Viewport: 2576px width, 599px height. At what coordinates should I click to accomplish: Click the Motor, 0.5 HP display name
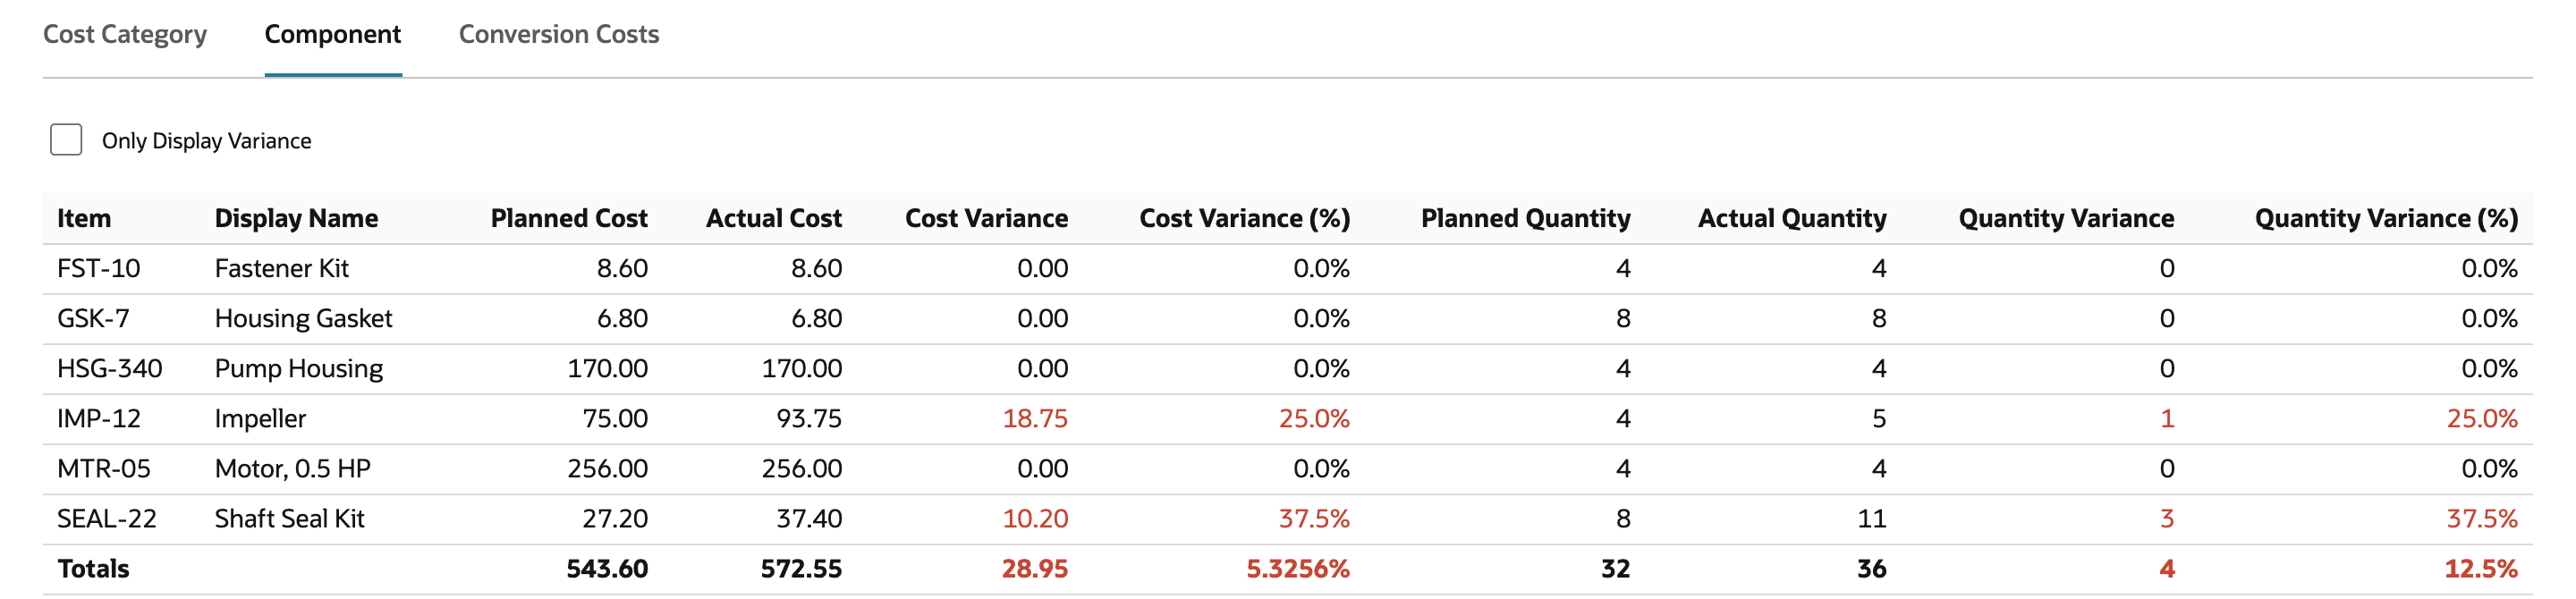click(x=293, y=468)
